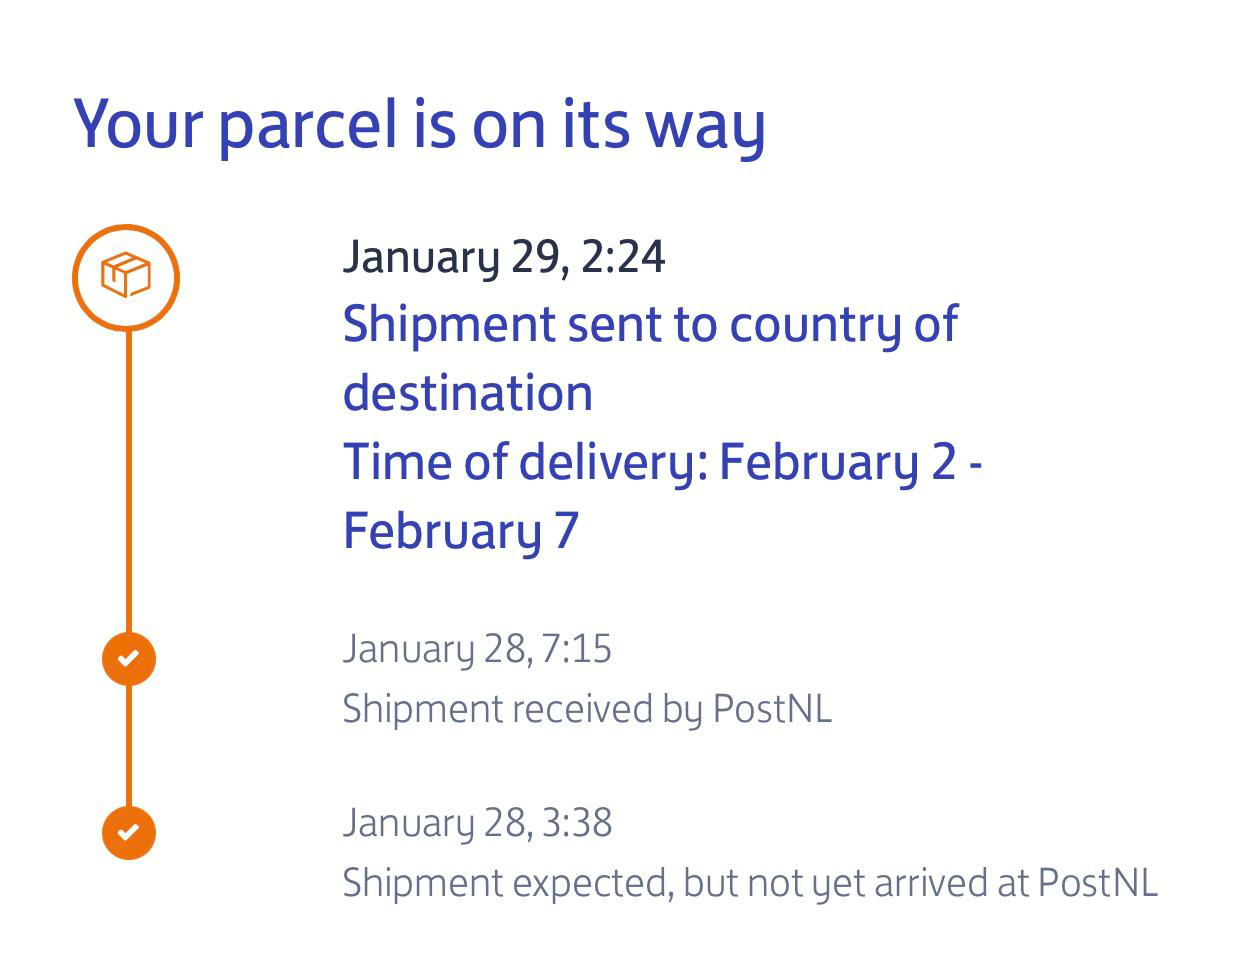The height and width of the screenshot is (960, 1242).
Task: Click the timeline segment between the two checkmarks
Action: pos(129,745)
